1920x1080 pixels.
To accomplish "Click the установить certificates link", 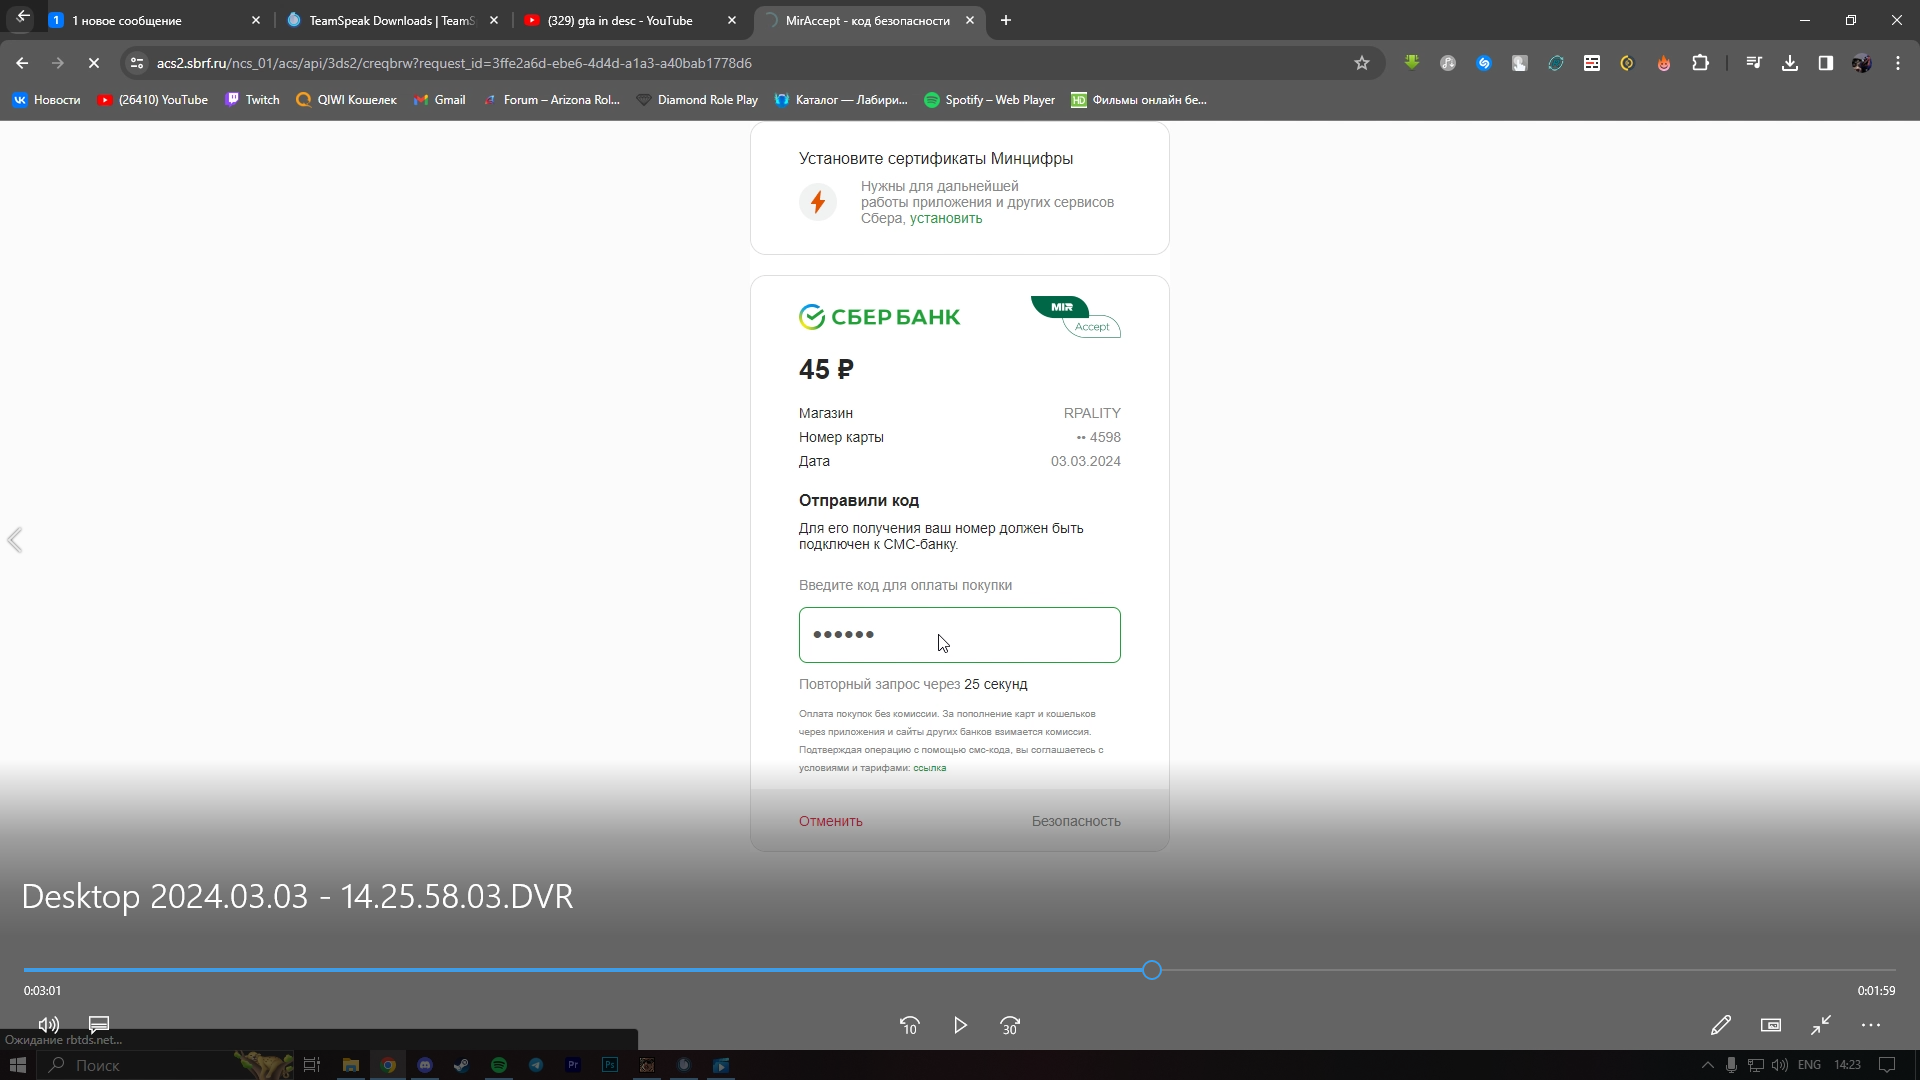I will (x=945, y=218).
